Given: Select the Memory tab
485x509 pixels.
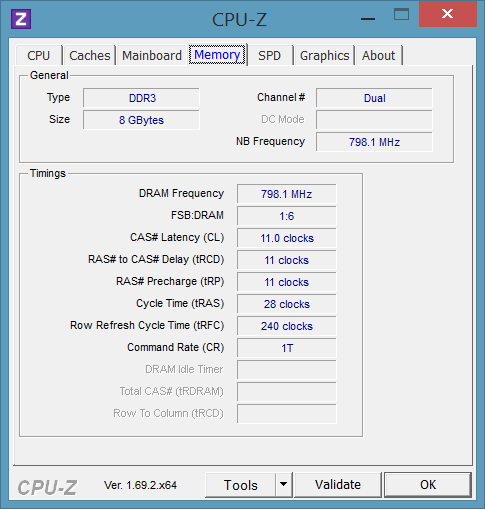Looking at the screenshot, I should coord(217,55).
